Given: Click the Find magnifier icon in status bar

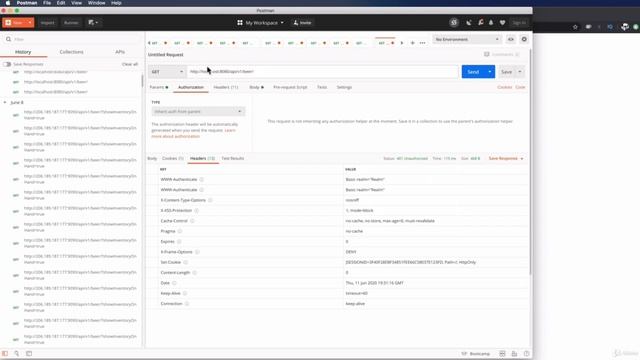Looking at the screenshot, I should [x=16, y=353].
